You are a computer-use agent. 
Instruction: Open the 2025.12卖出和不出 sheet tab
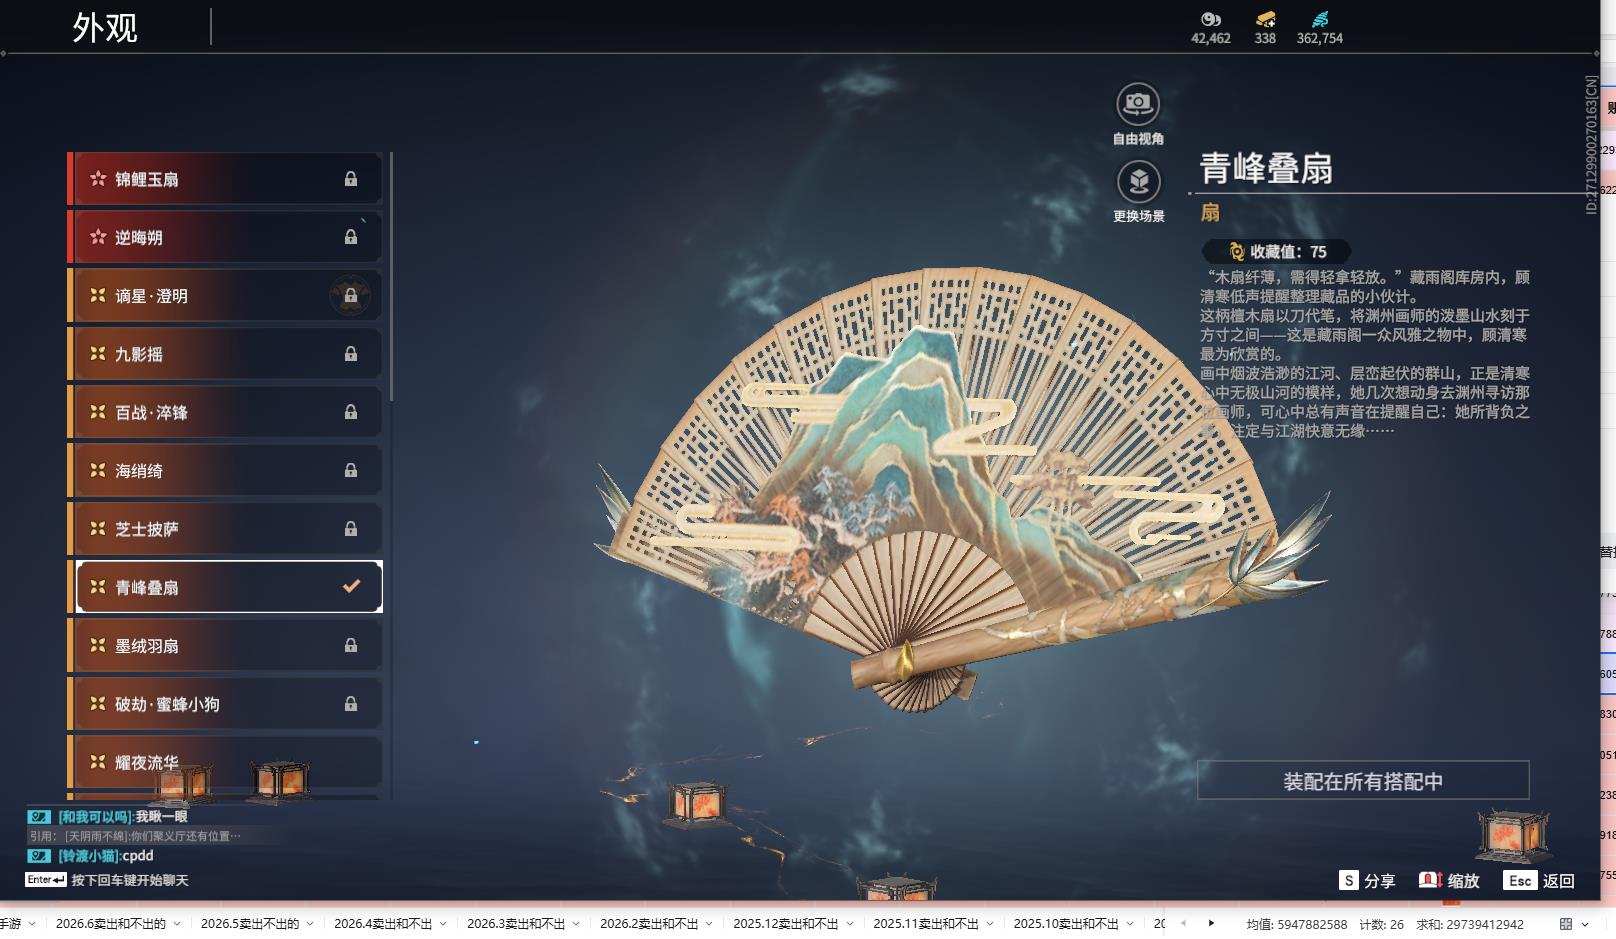(x=786, y=924)
